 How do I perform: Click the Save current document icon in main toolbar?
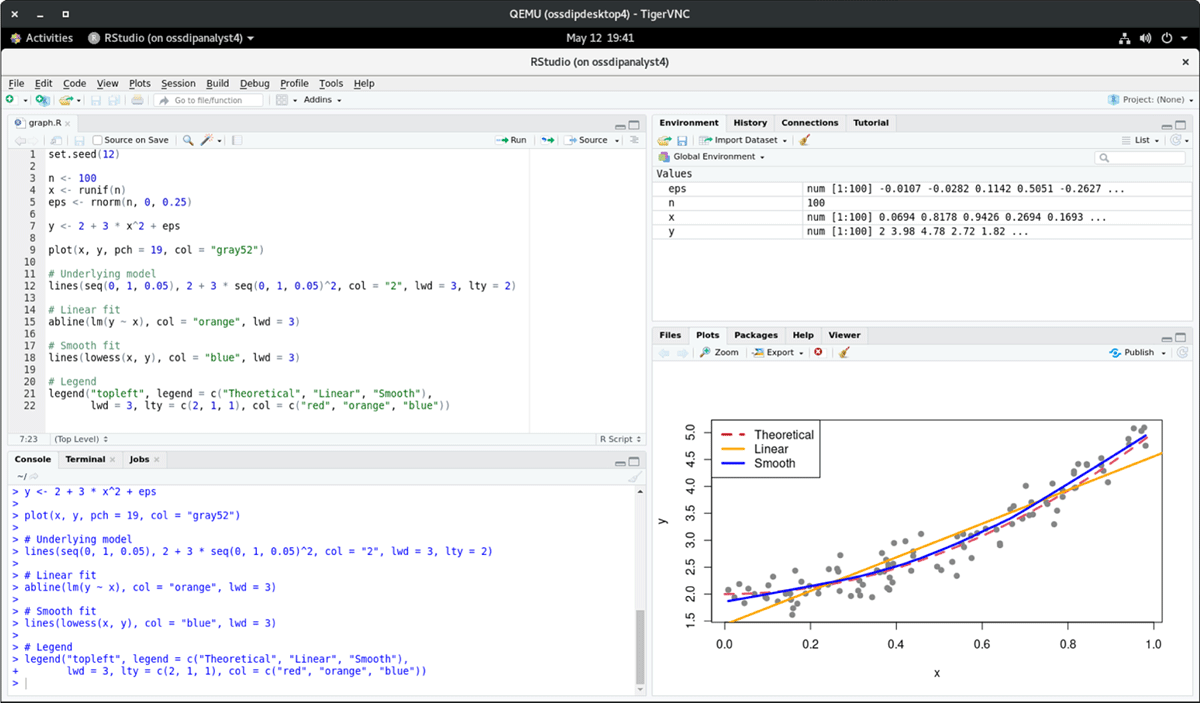coord(96,100)
